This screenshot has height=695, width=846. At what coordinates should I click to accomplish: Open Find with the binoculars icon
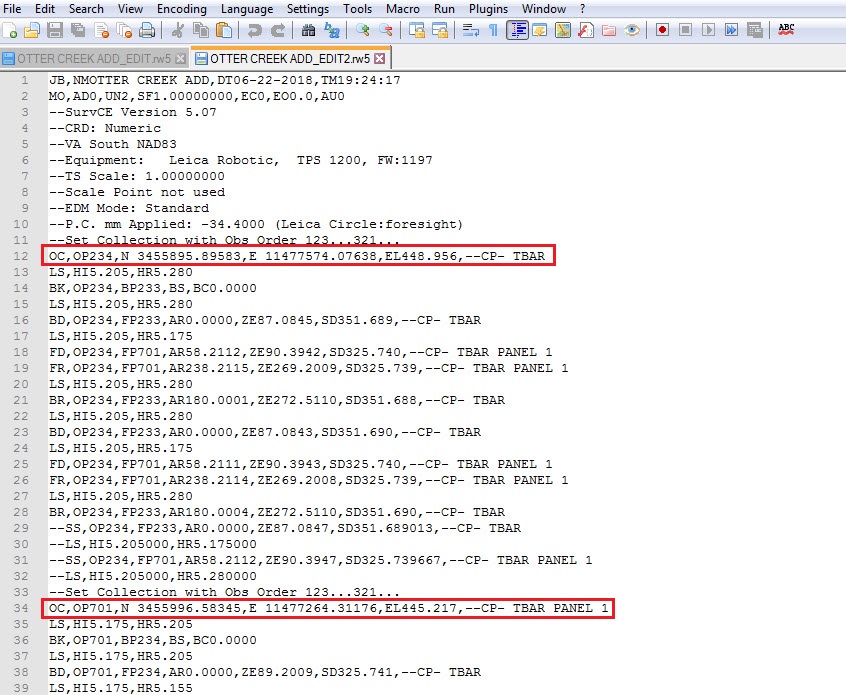[308, 30]
